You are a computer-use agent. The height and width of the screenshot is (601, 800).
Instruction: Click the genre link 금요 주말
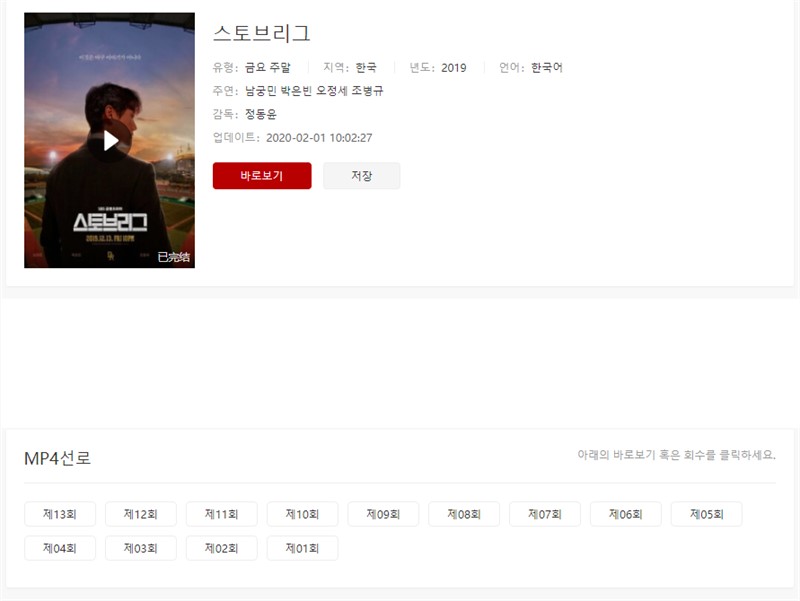(x=268, y=67)
